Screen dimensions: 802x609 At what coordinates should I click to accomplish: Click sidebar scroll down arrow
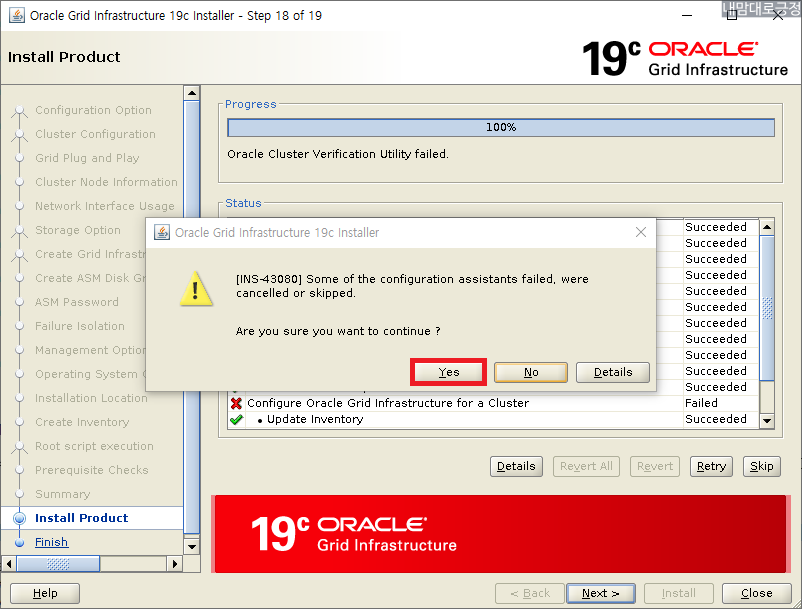[x=192, y=547]
